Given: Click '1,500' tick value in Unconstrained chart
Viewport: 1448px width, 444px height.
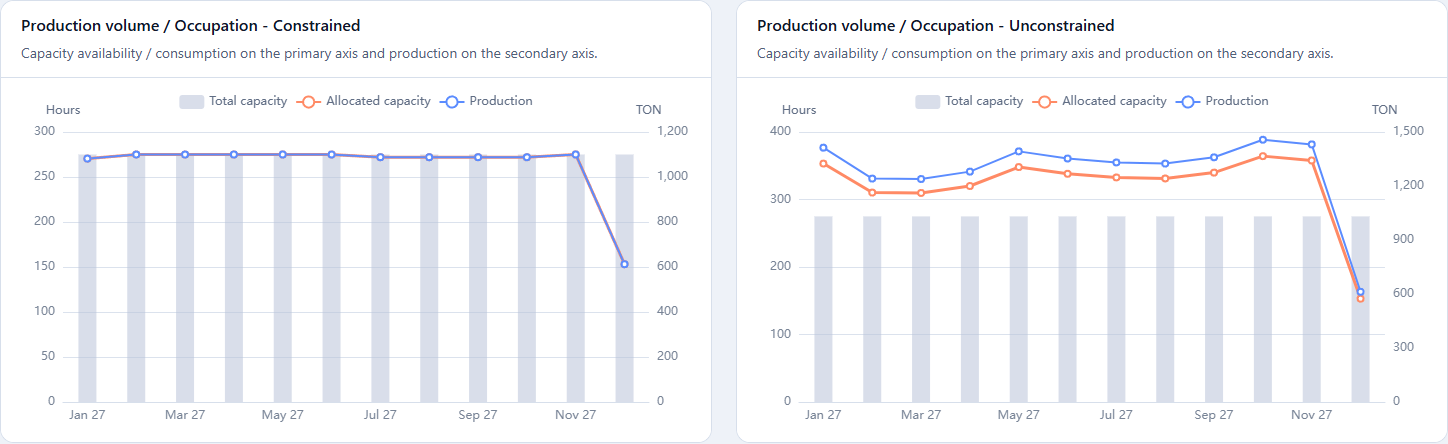Looking at the screenshot, I should coord(1407,132).
